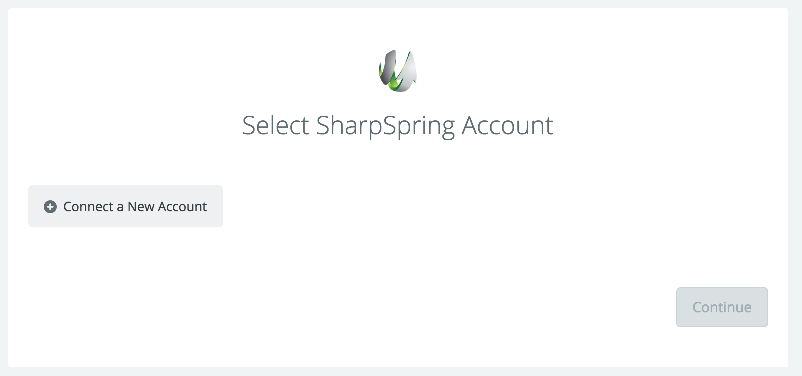The image size is (802, 376).
Task: Select the green and gray SharpSpring emblem
Action: click(397, 71)
